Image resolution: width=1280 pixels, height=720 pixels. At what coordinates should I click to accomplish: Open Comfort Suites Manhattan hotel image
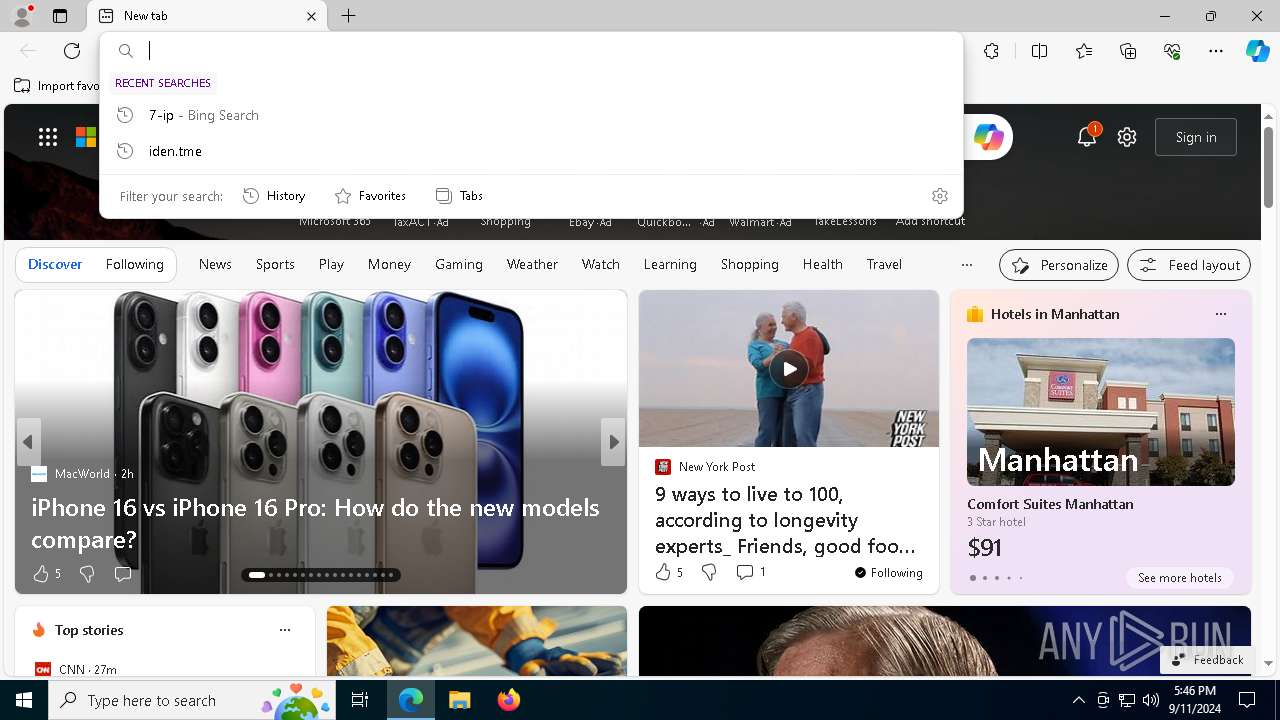(x=1101, y=412)
